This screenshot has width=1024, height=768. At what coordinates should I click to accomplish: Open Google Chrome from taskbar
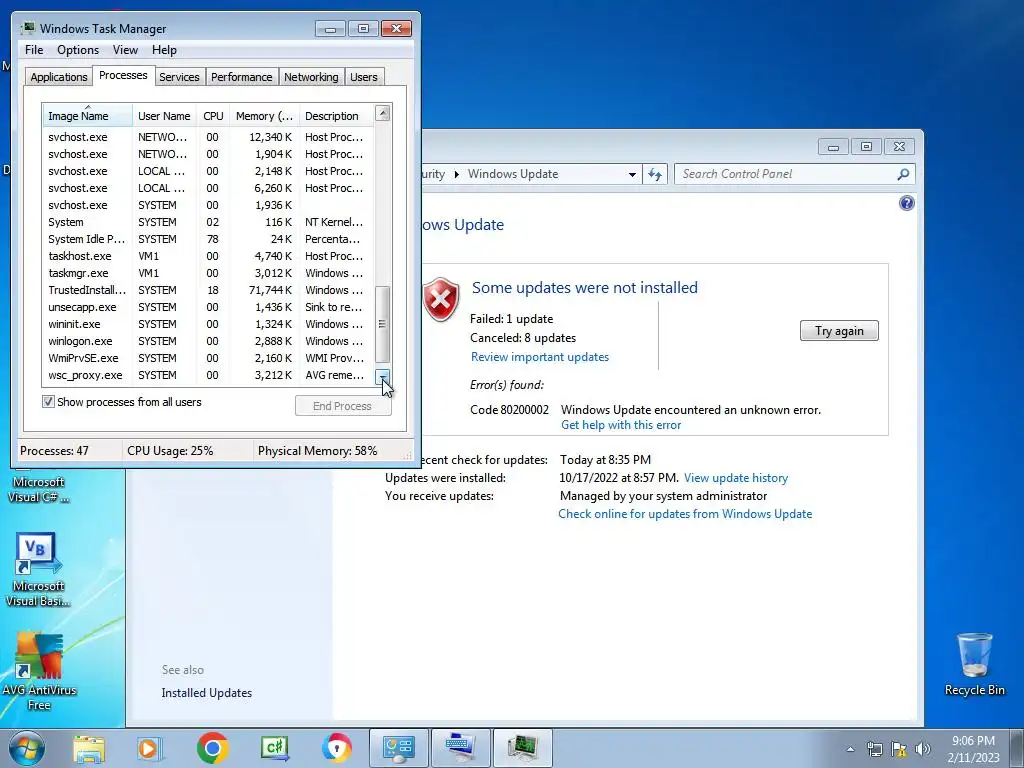click(x=212, y=748)
